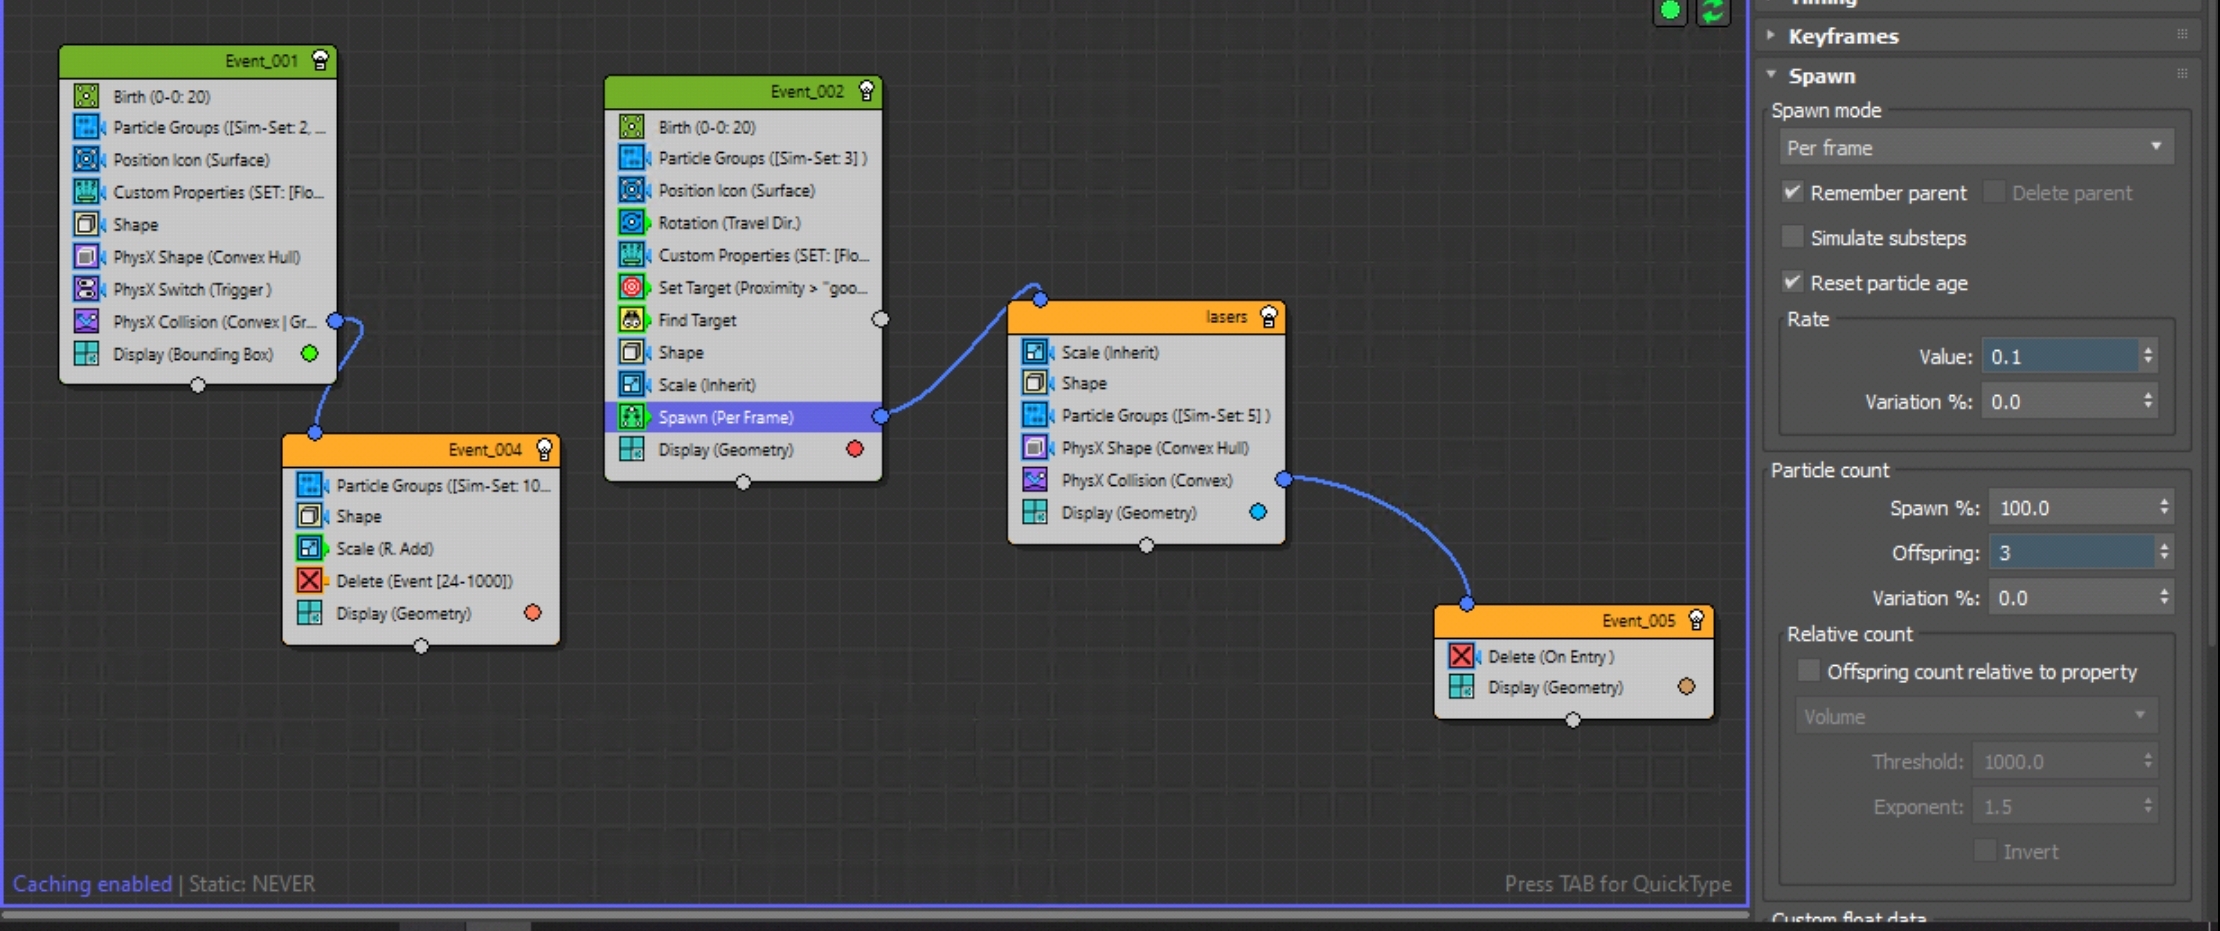Click PhysX Collision (Convex) icon in lasers

(x=1035, y=480)
